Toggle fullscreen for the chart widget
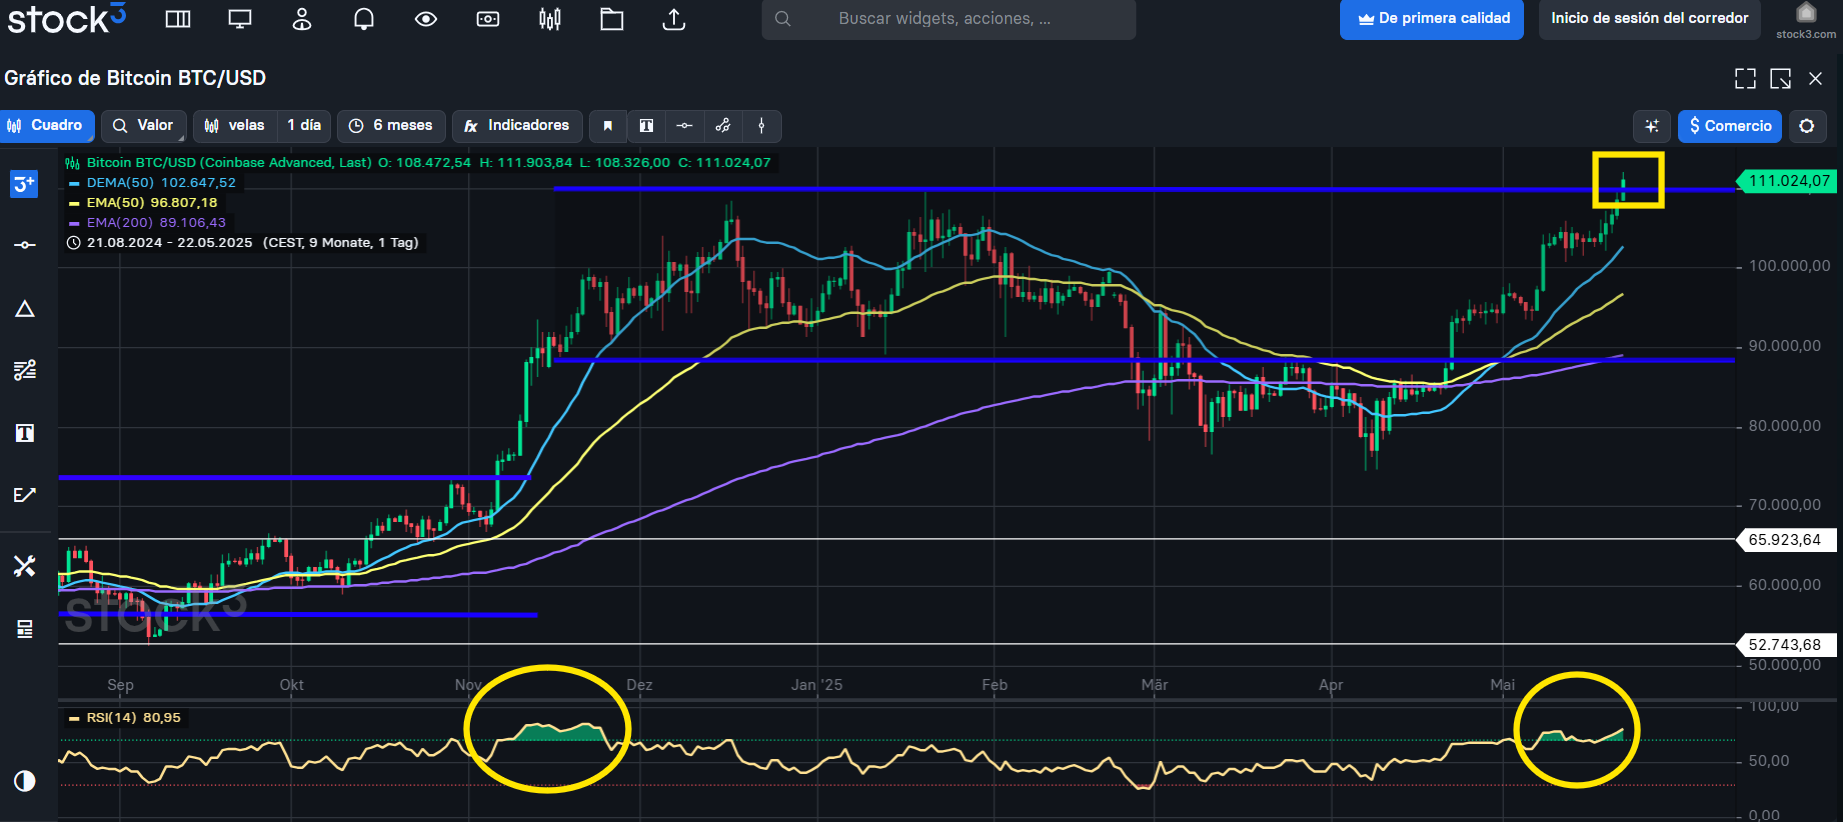 pos(1745,79)
